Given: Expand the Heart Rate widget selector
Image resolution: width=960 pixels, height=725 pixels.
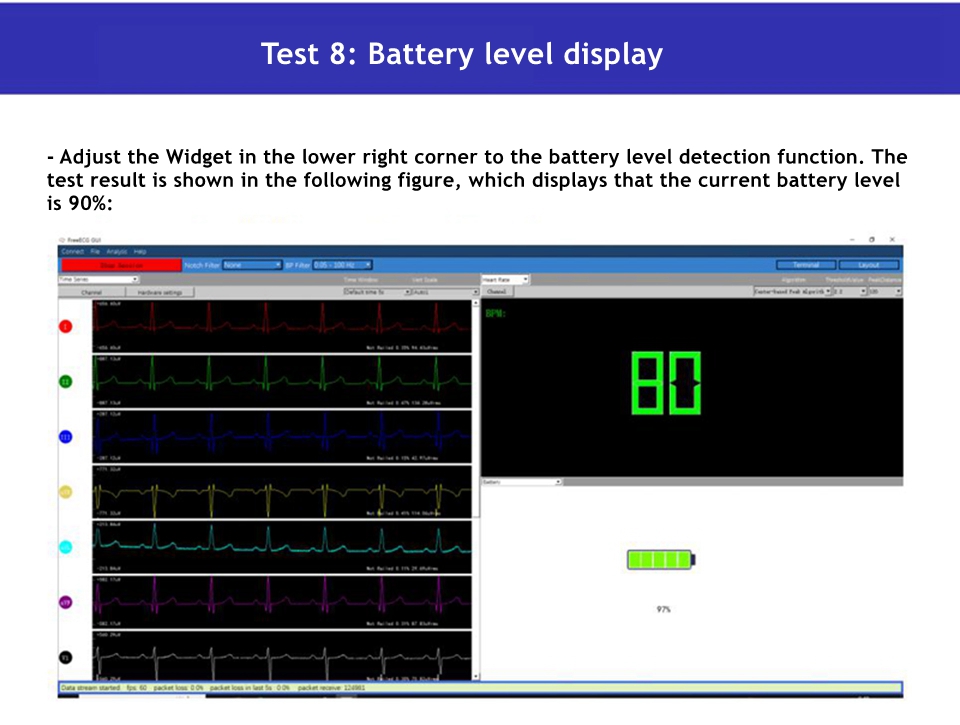Looking at the screenshot, I should coord(505,280).
